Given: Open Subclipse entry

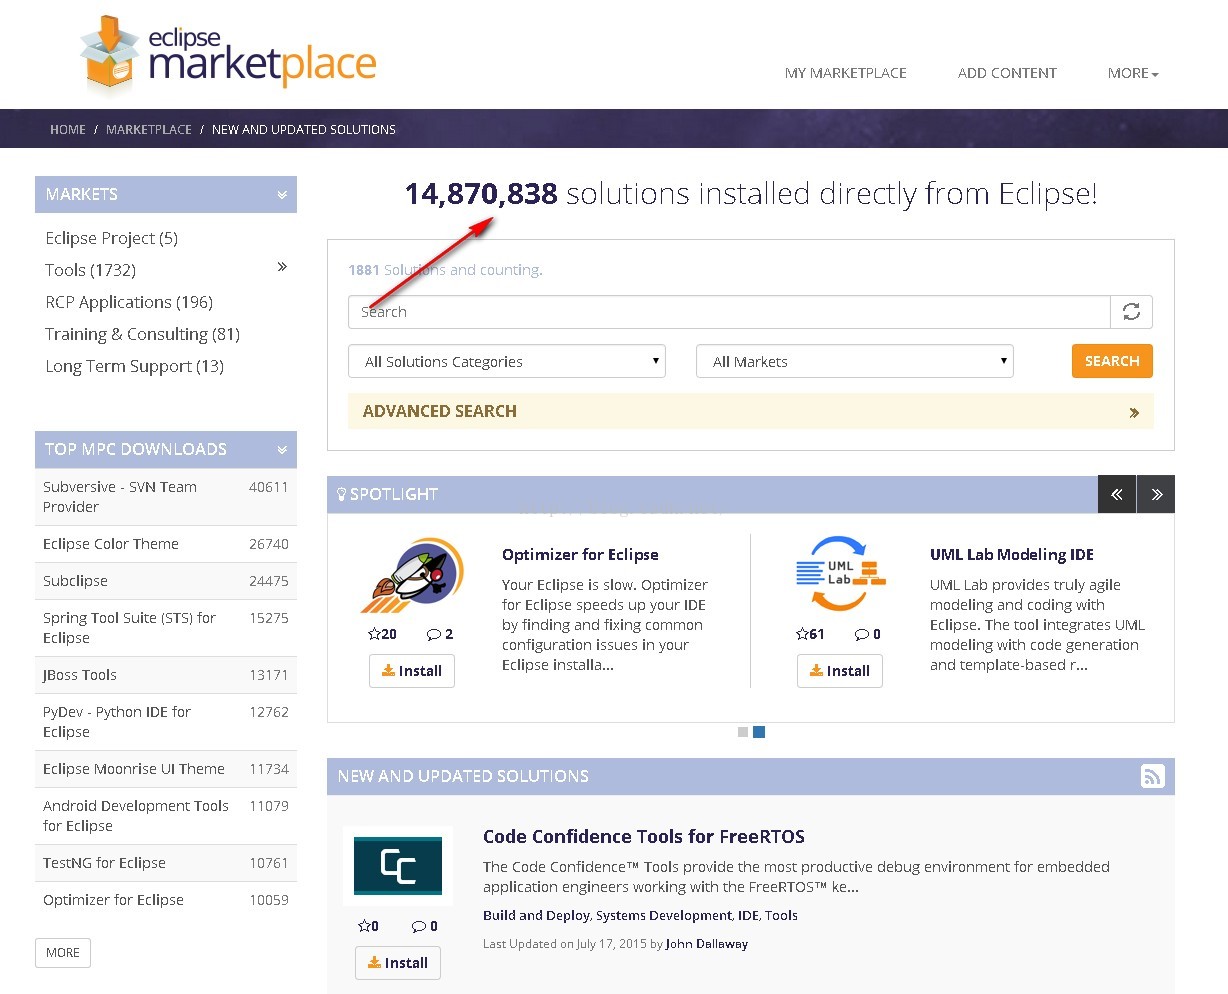Looking at the screenshot, I should pos(75,581).
